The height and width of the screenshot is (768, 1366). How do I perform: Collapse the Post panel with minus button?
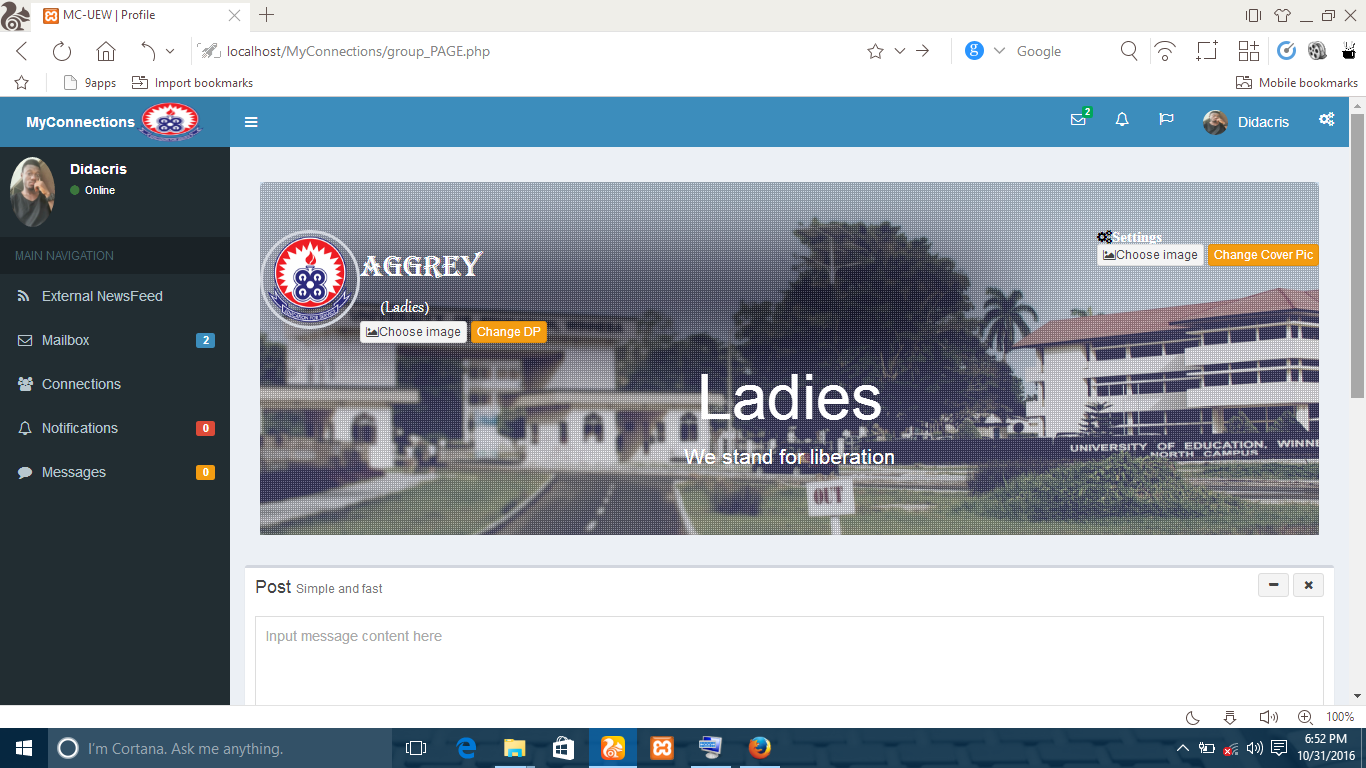(x=1273, y=586)
